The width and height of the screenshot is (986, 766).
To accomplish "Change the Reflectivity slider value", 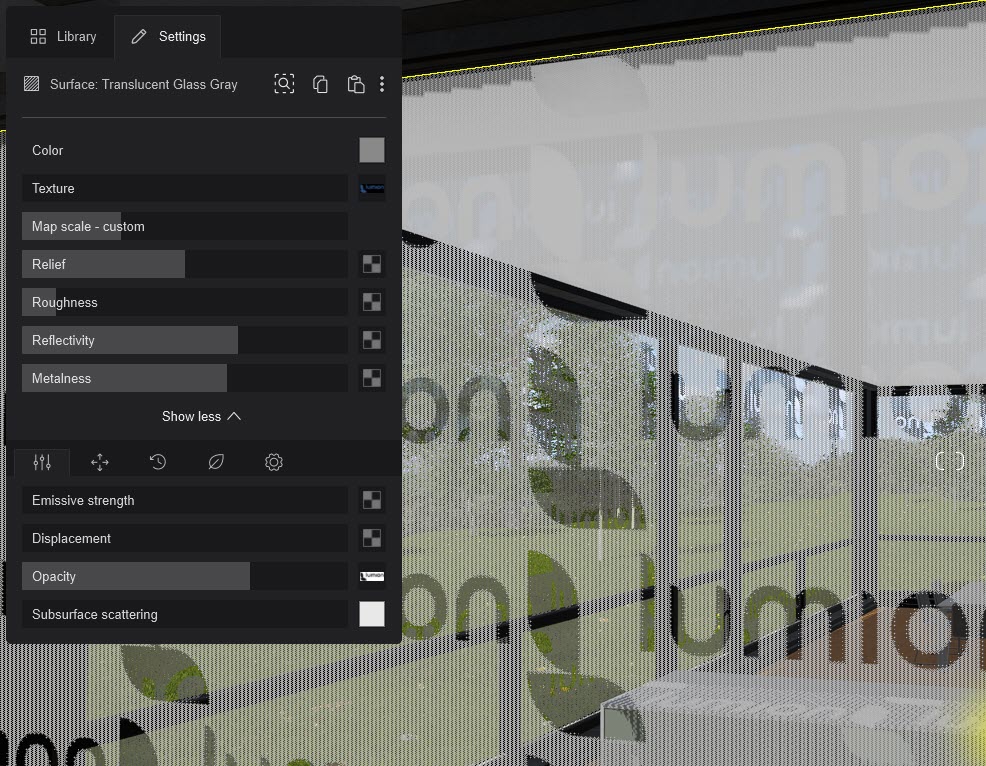I will 185,340.
